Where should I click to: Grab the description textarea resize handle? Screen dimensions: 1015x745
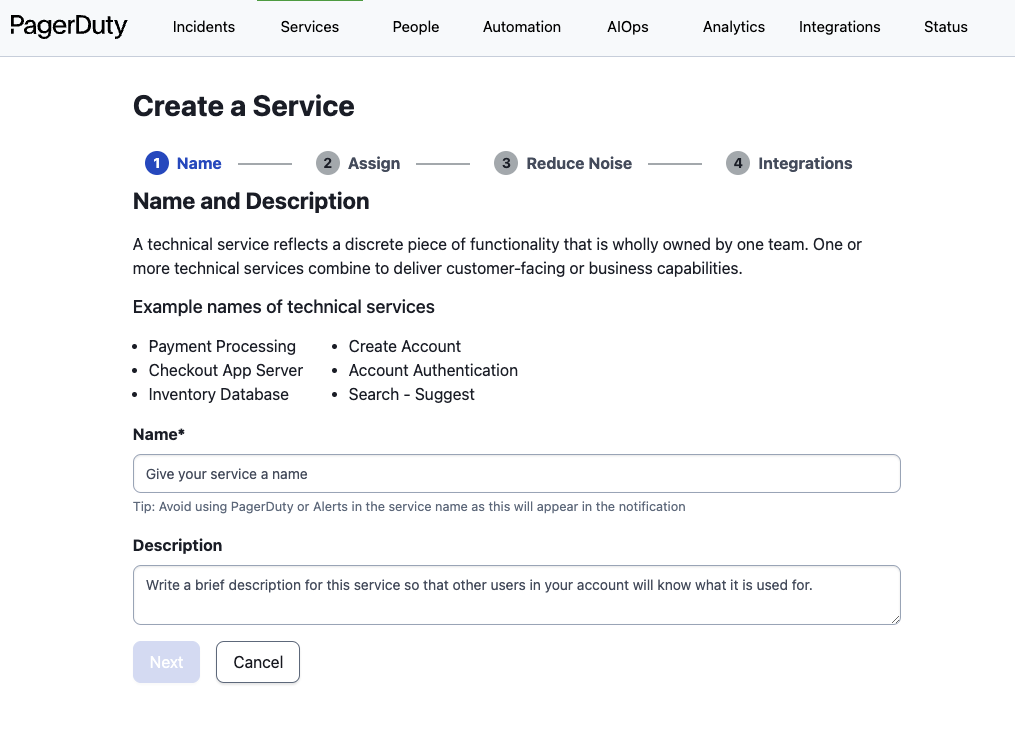pos(895,619)
